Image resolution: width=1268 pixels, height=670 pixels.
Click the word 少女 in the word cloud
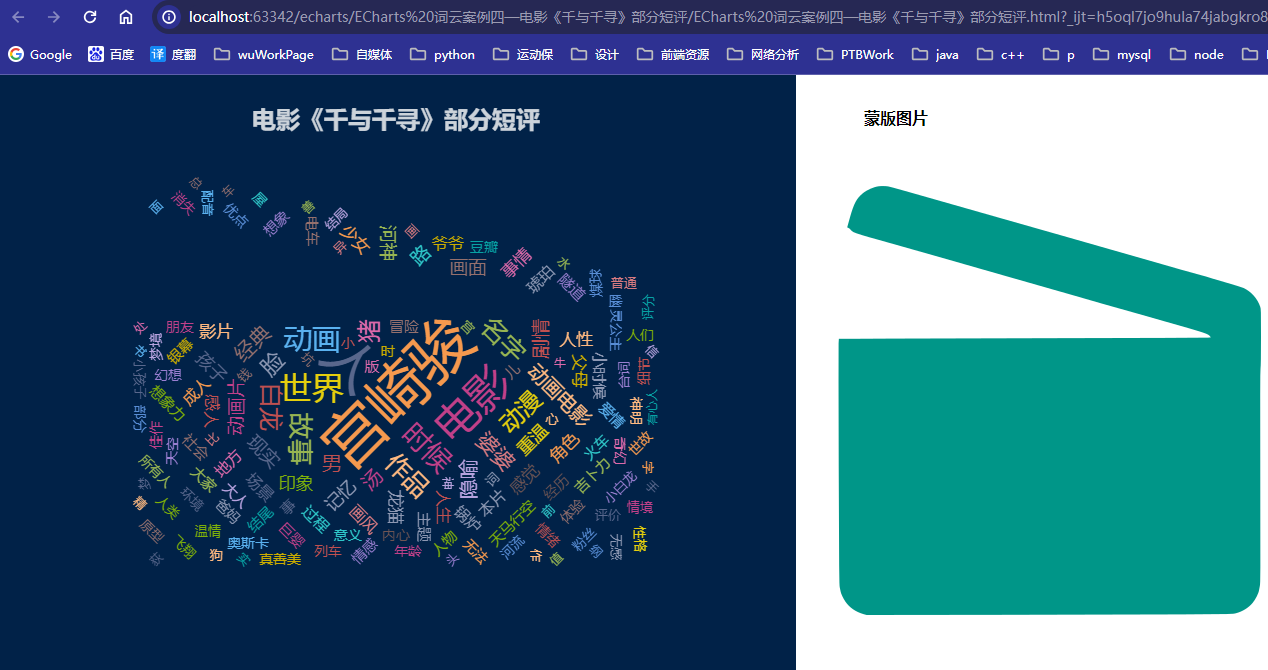point(356,239)
